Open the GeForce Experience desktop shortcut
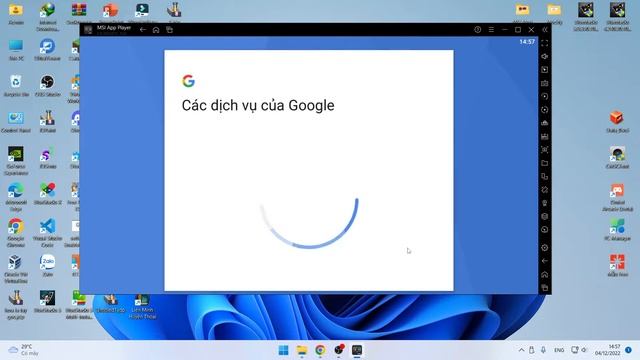 [16, 160]
